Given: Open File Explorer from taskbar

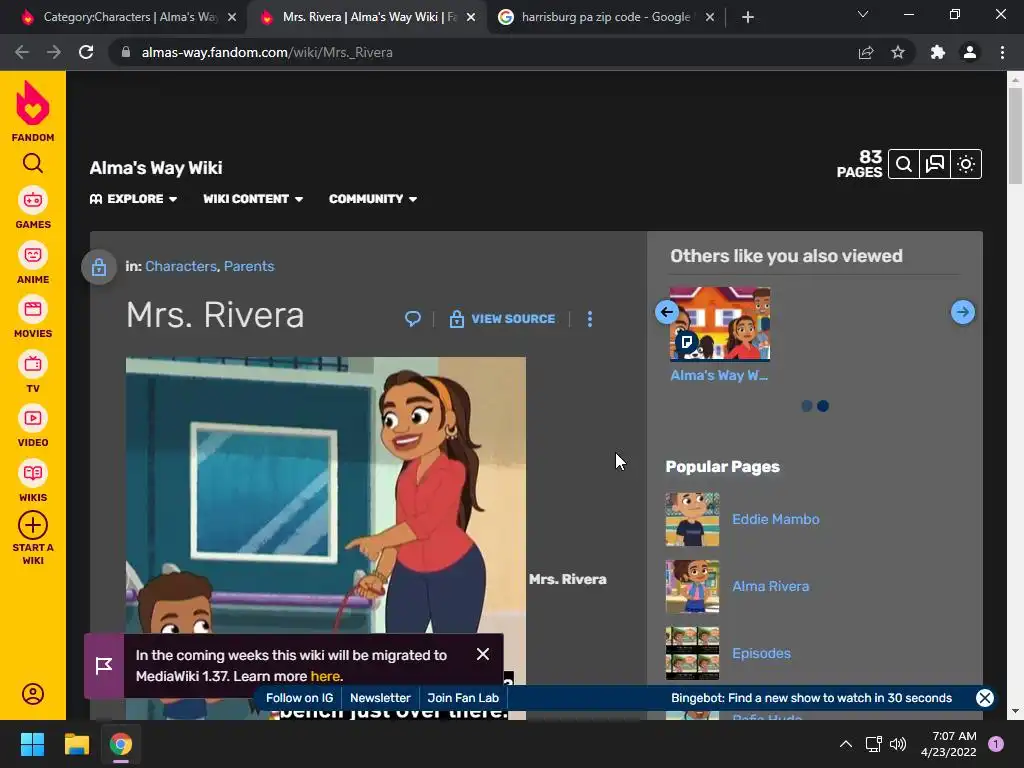Looking at the screenshot, I should coord(76,744).
